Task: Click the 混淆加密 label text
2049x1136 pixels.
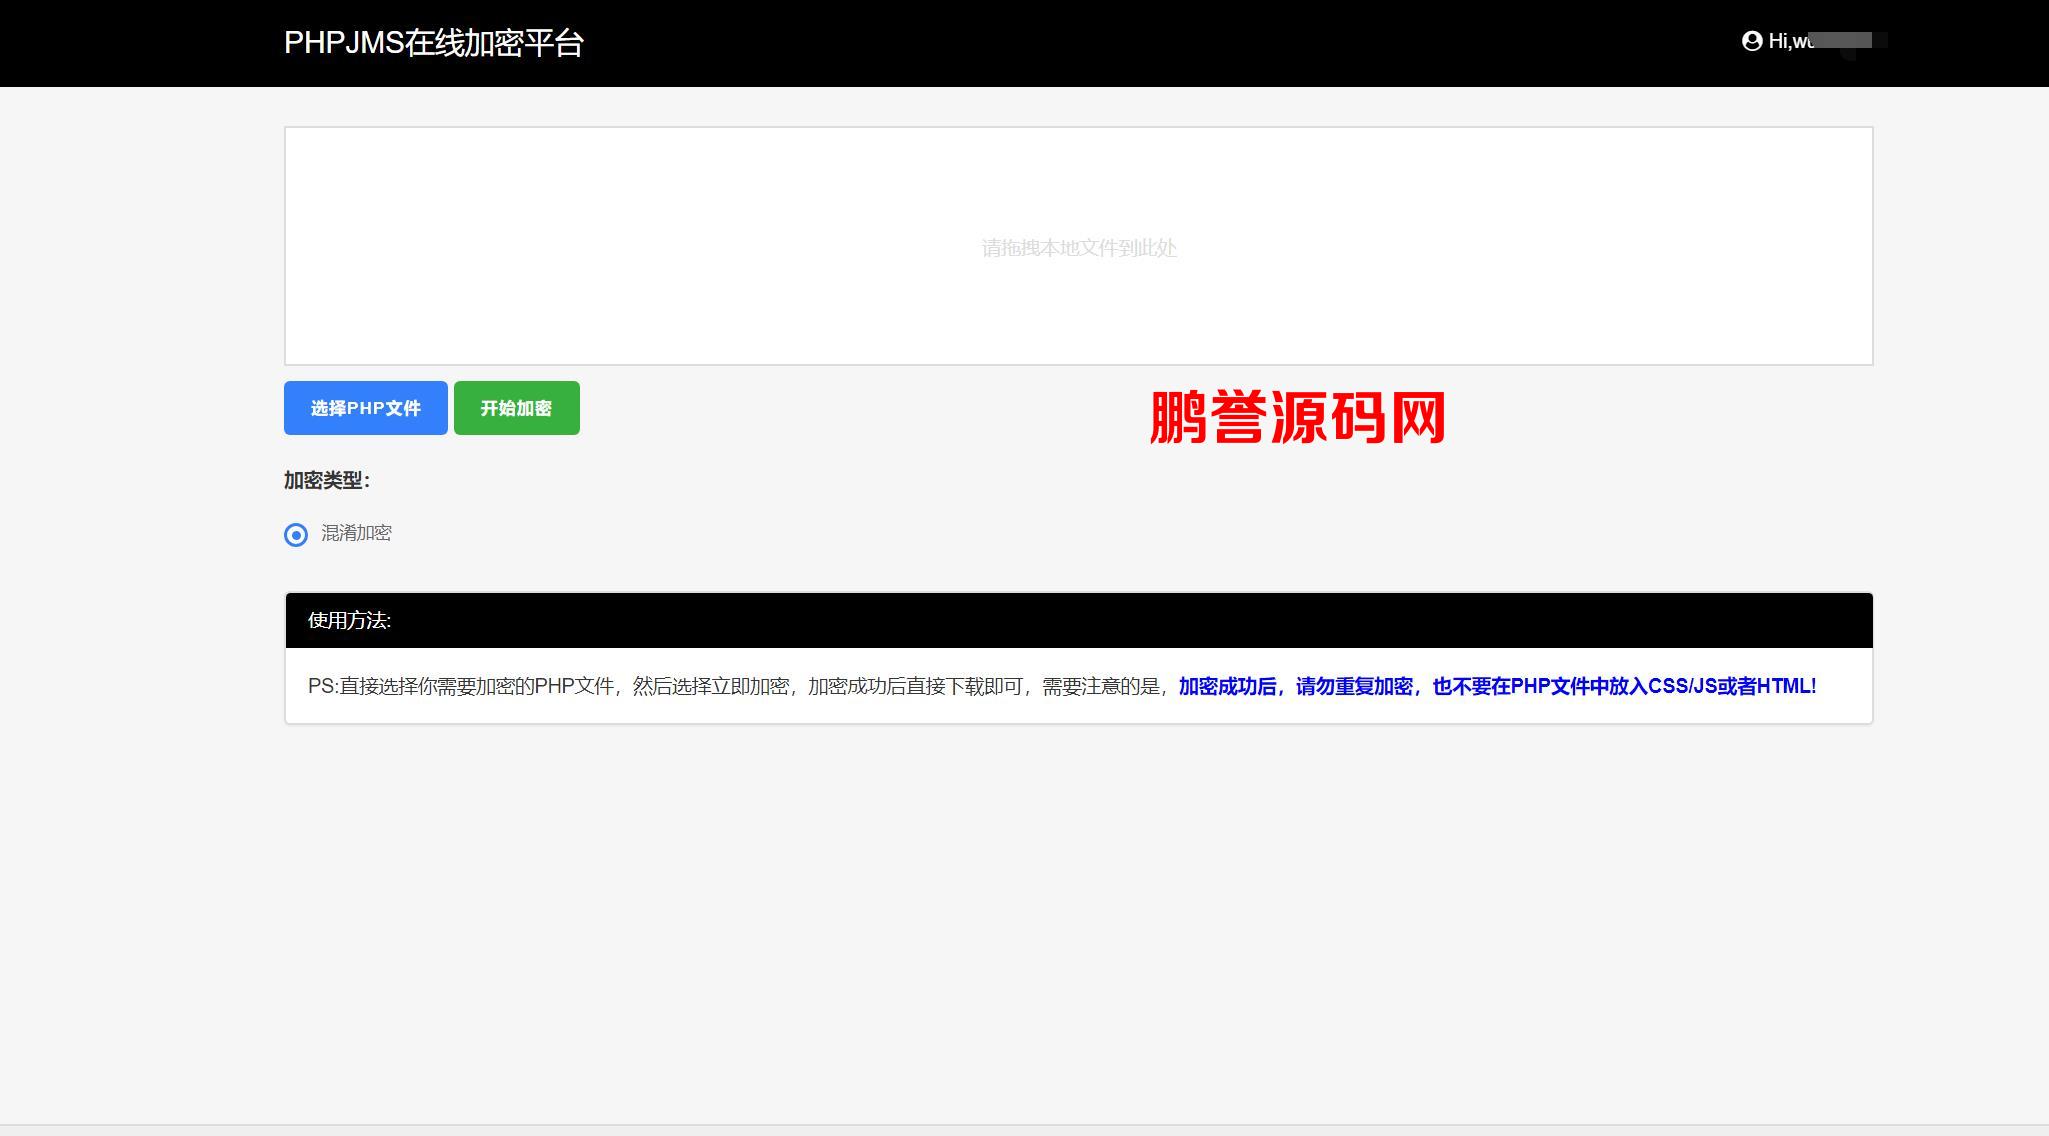Action: (x=356, y=533)
